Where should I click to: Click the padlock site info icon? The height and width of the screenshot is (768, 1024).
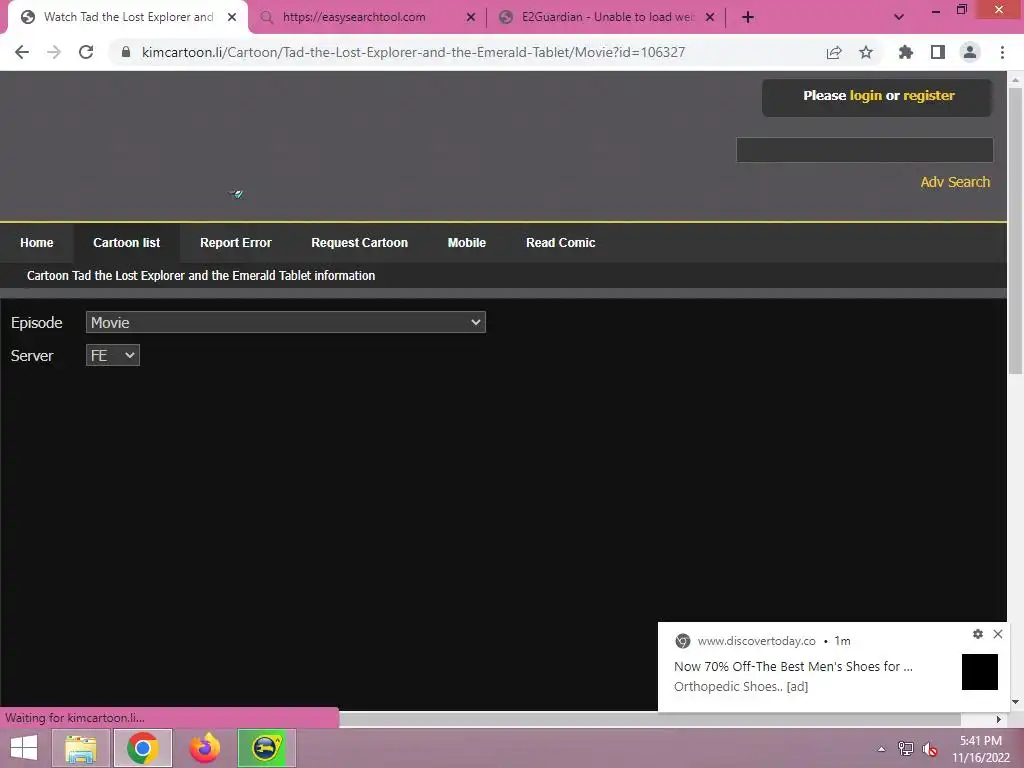pyautogui.click(x=126, y=52)
